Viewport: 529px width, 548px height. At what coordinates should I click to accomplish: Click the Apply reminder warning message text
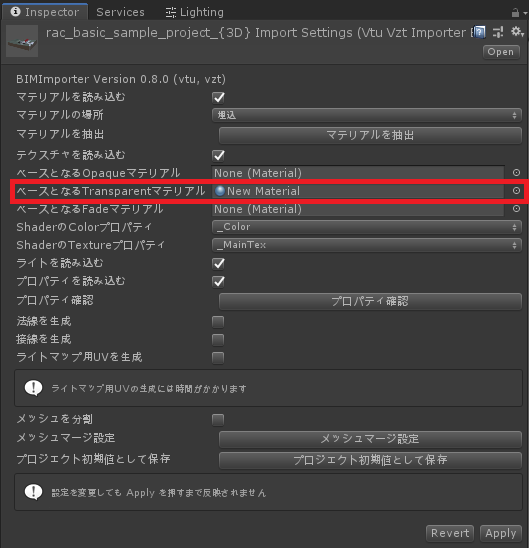coord(159,493)
